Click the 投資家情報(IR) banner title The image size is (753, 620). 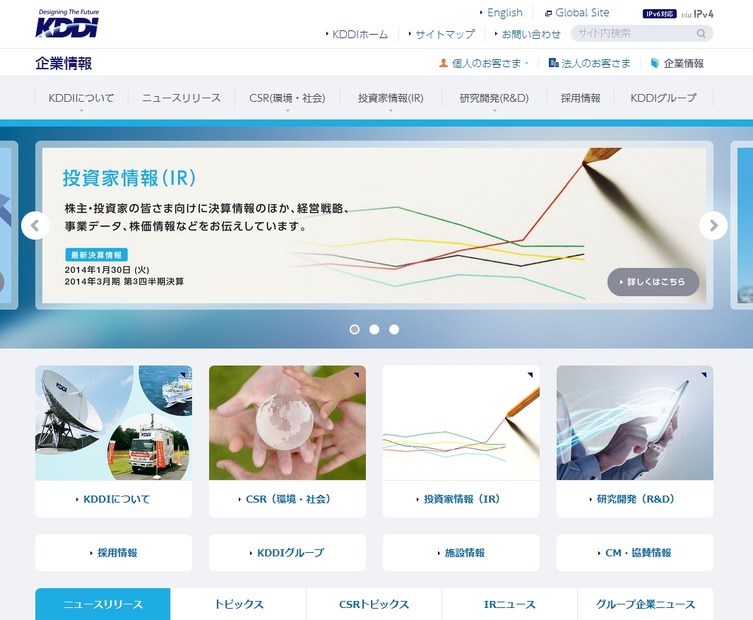(129, 178)
